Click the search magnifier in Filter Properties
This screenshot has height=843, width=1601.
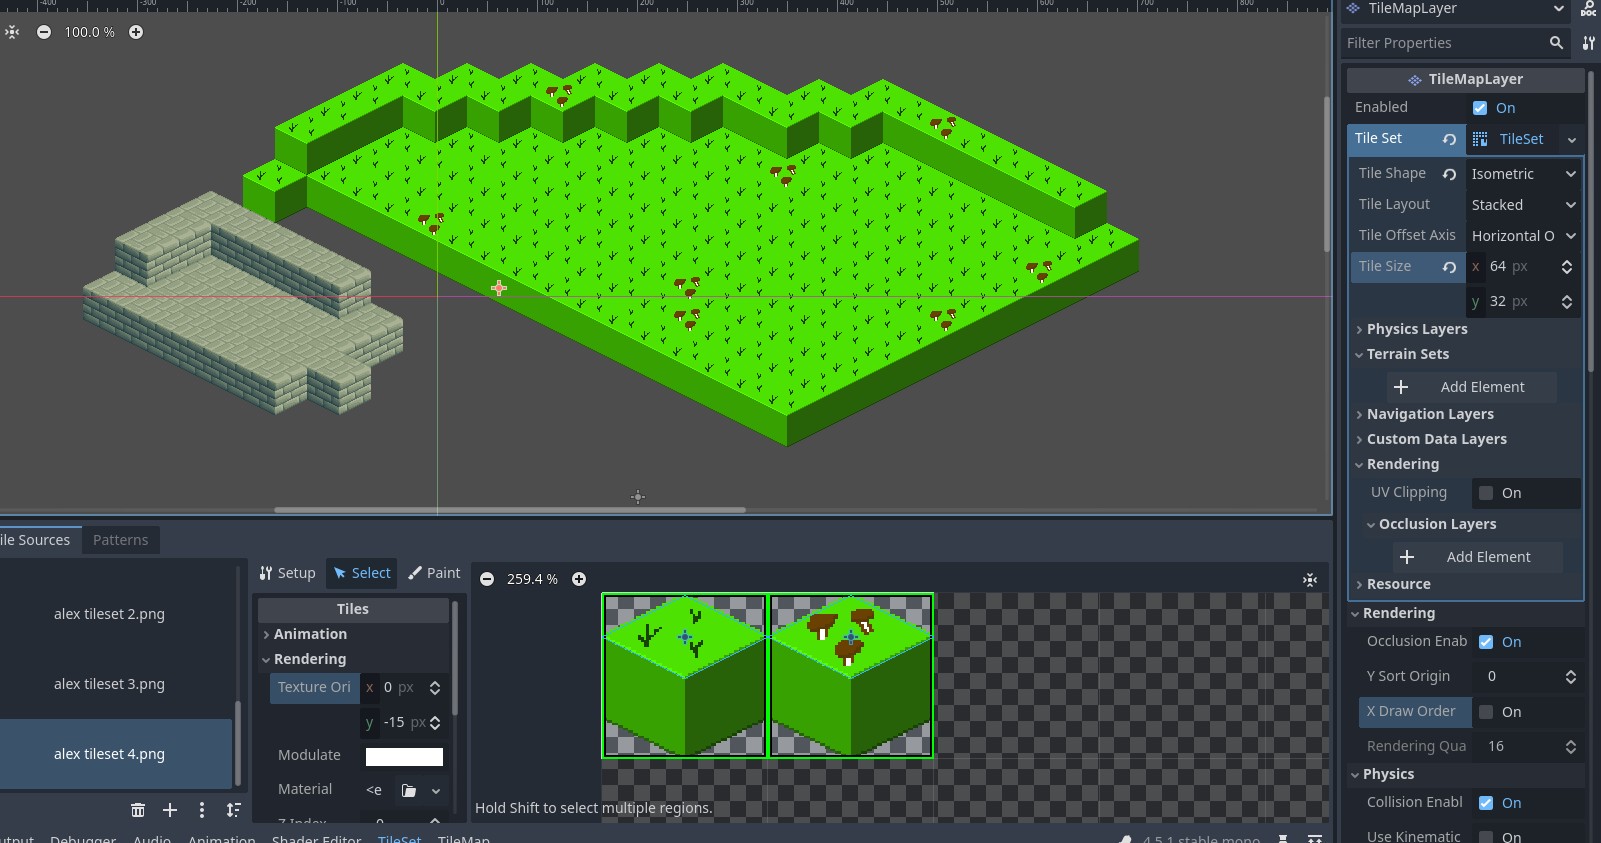pos(1556,43)
